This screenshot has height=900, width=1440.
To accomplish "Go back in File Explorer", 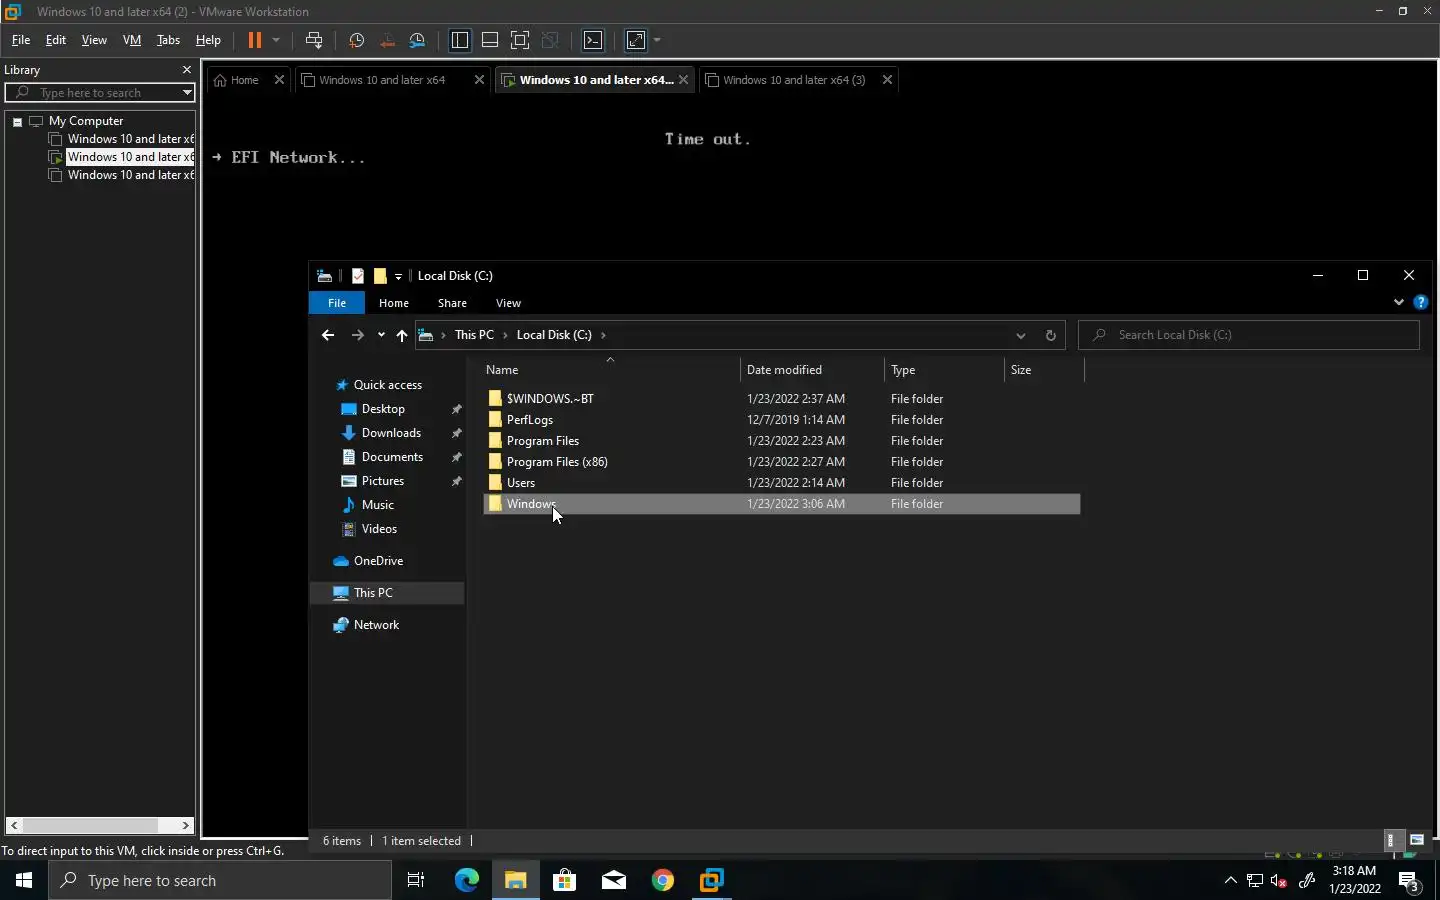I will point(328,335).
